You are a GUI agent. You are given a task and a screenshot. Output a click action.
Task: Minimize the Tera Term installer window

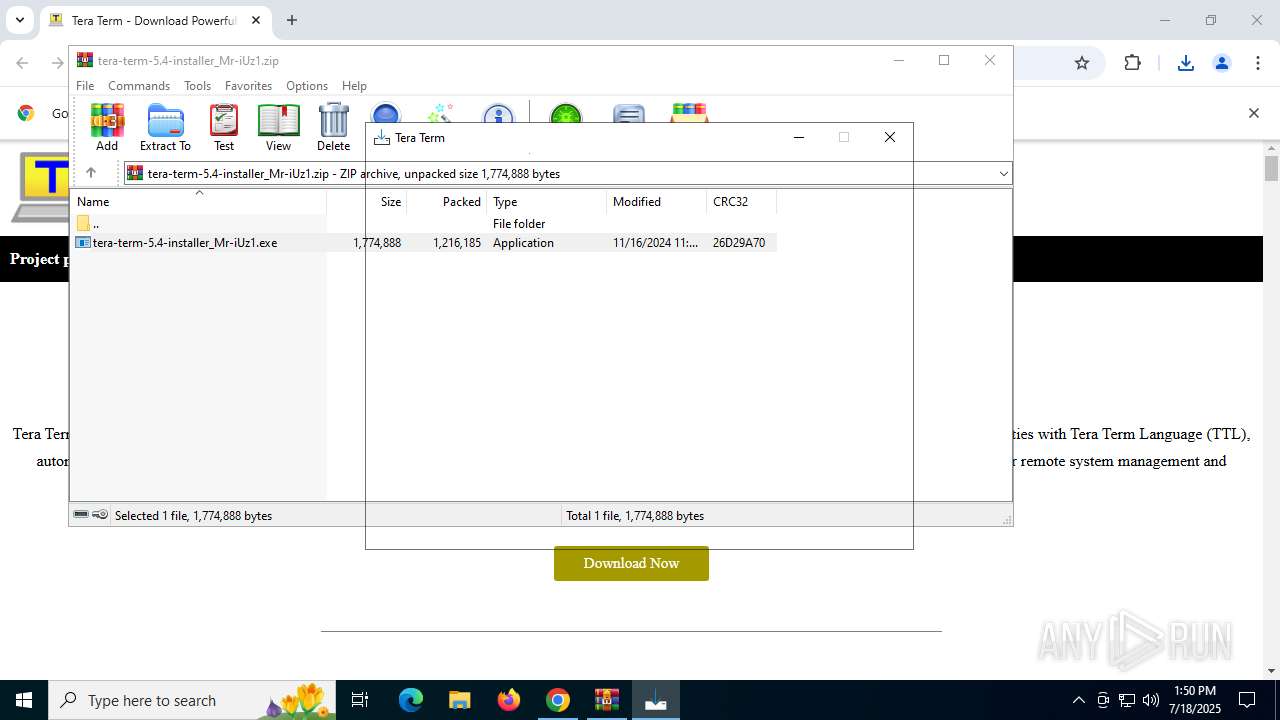798,137
